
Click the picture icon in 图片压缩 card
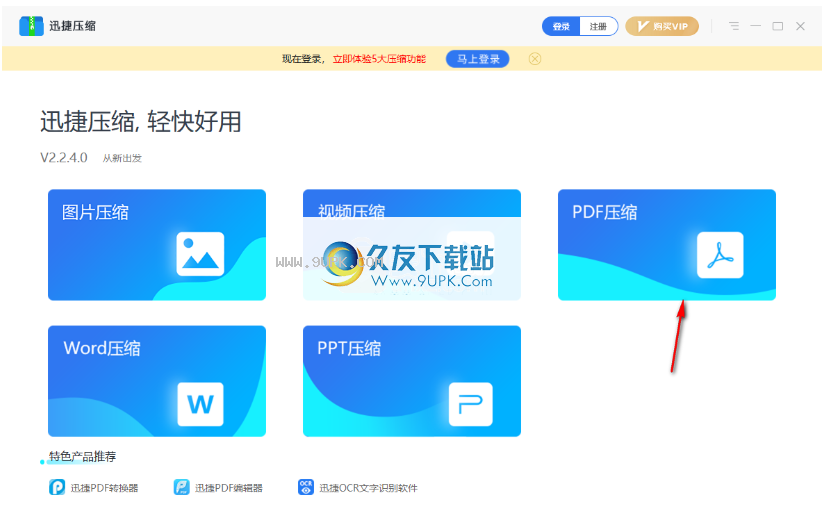200,254
